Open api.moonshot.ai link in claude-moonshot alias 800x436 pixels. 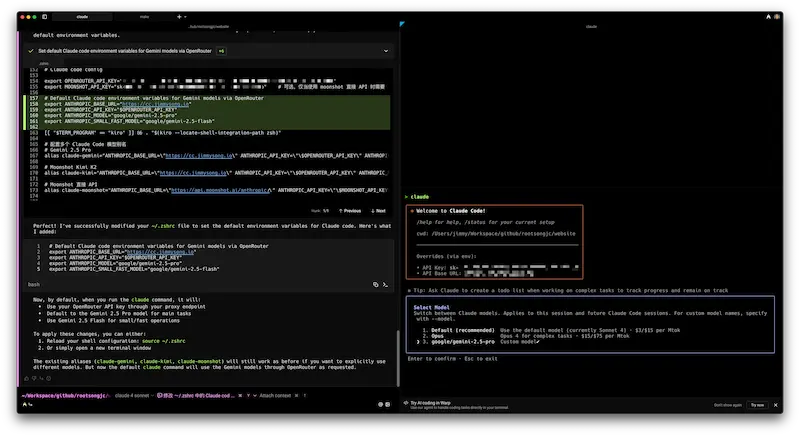(x=220, y=190)
